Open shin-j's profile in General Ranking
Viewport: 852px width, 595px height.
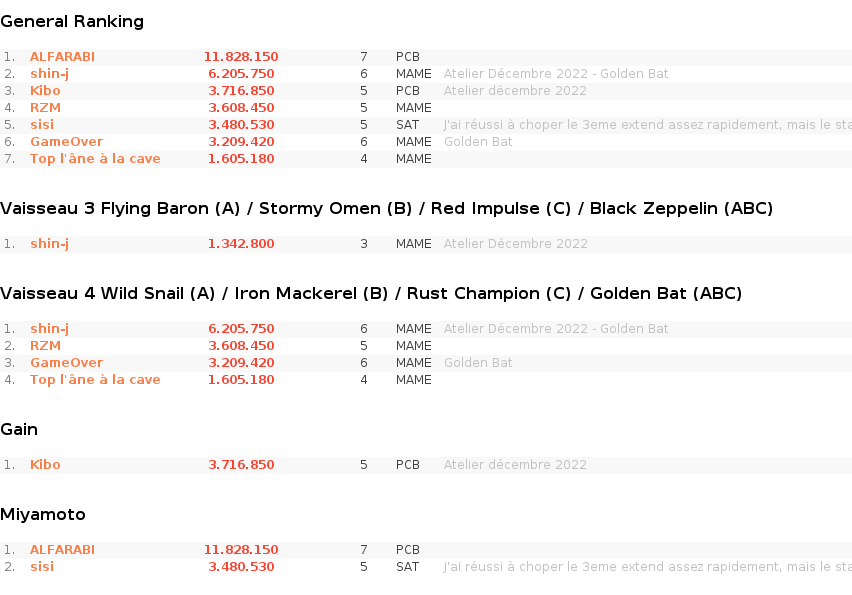[x=49, y=74]
